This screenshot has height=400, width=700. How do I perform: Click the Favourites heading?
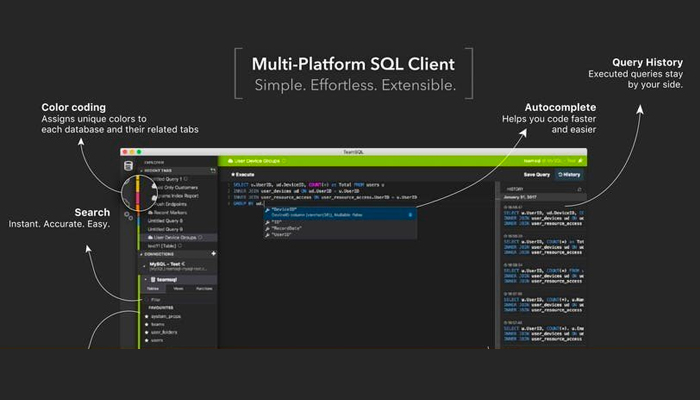point(161,308)
